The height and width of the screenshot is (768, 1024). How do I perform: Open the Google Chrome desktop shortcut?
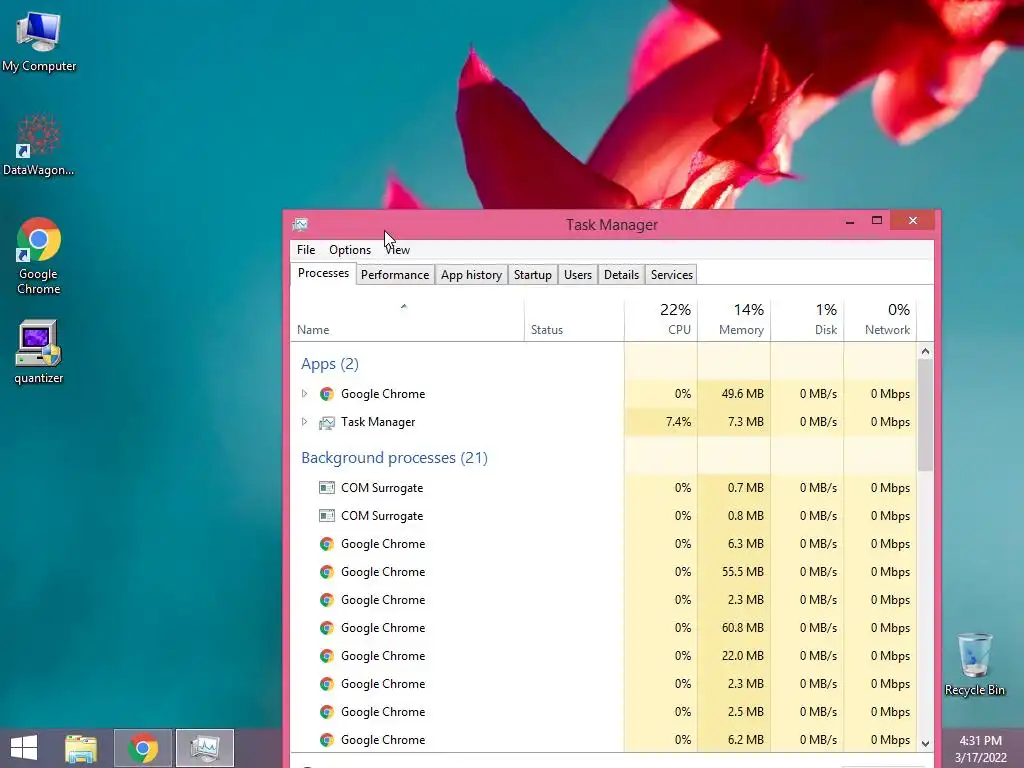point(39,256)
